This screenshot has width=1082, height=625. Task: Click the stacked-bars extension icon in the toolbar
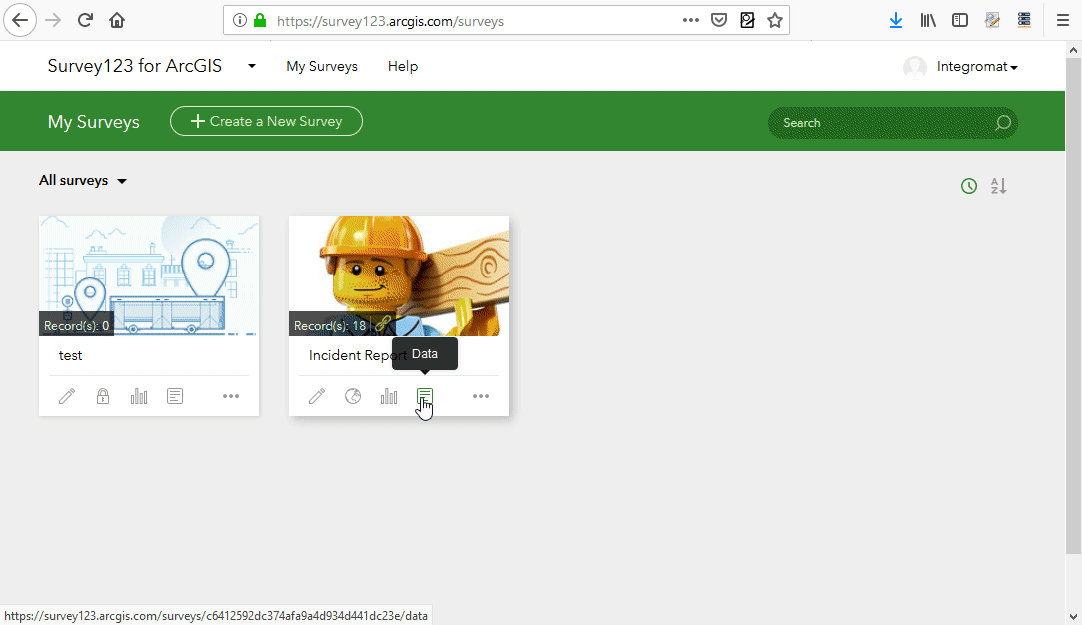coord(1024,21)
